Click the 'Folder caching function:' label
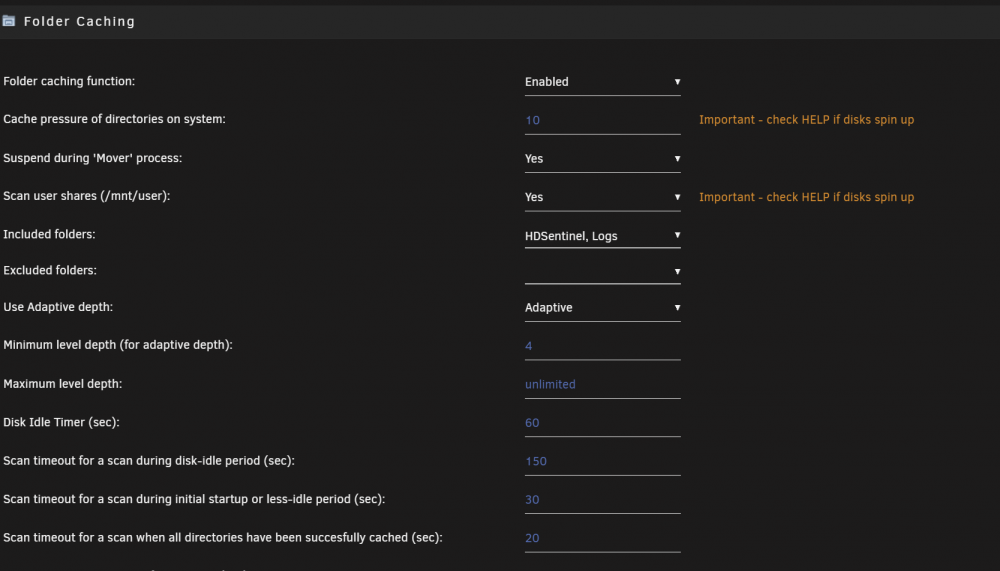Image resolution: width=1000 pixels, height=571 pixels. (x=69, y=82)
